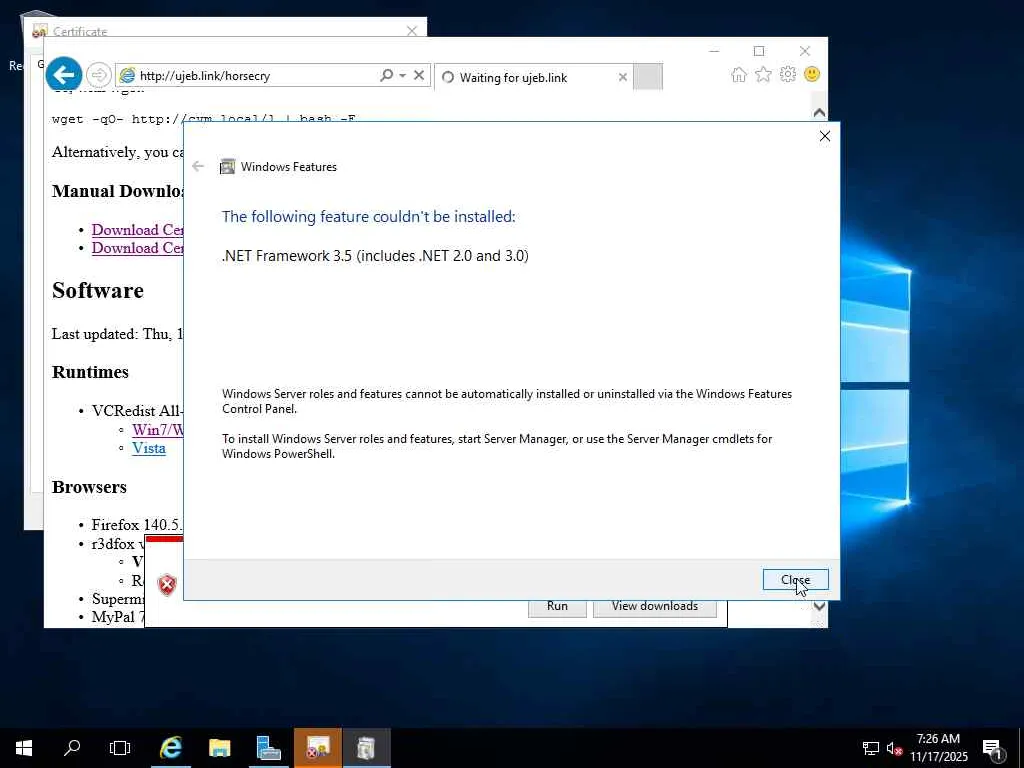Open the first Download Cer link
Image resolution: width=1024 pixels, height=768 pixels.
click(138, 230)
